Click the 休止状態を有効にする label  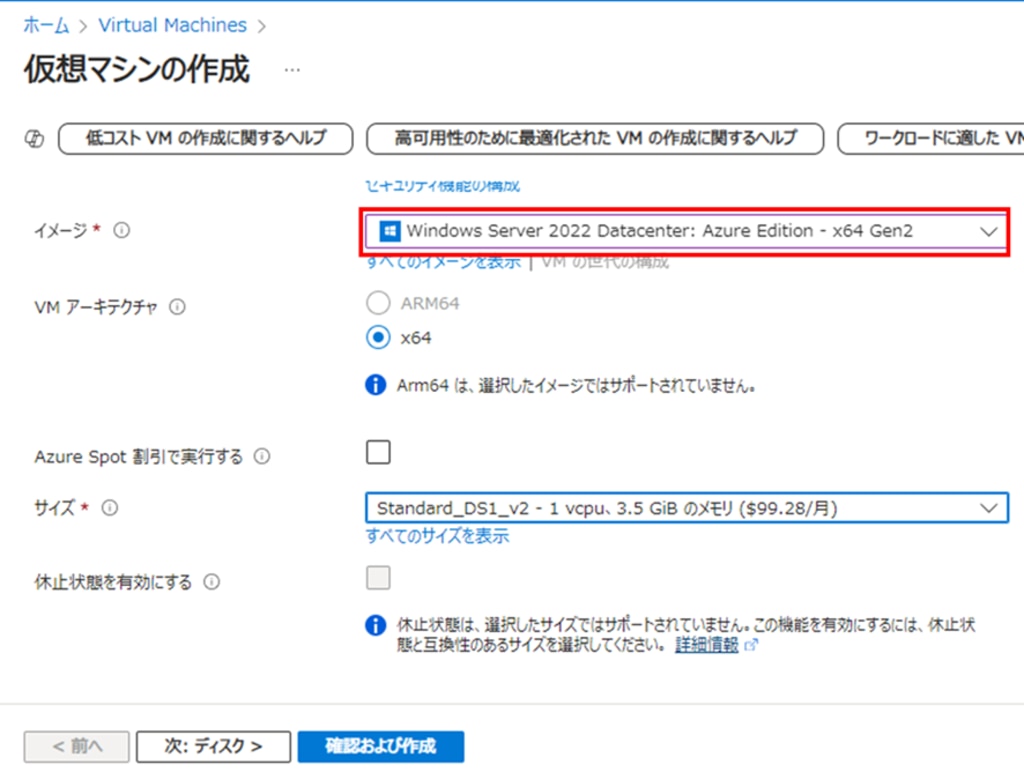113,581
